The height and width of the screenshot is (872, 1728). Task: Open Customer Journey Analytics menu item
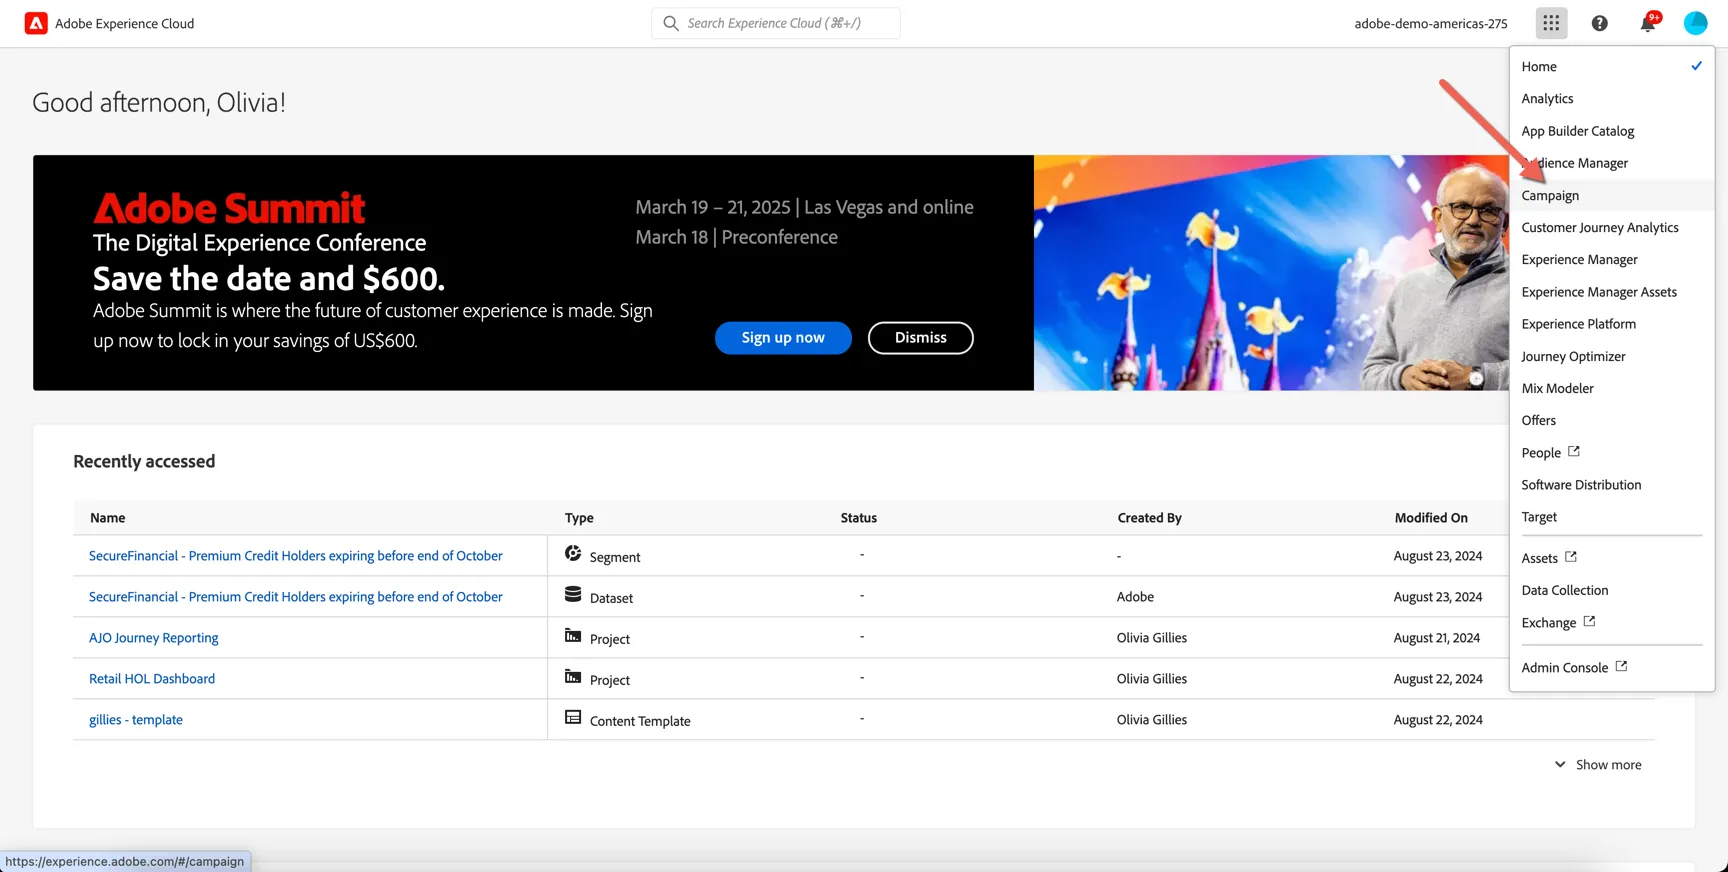coord(1612,227)
